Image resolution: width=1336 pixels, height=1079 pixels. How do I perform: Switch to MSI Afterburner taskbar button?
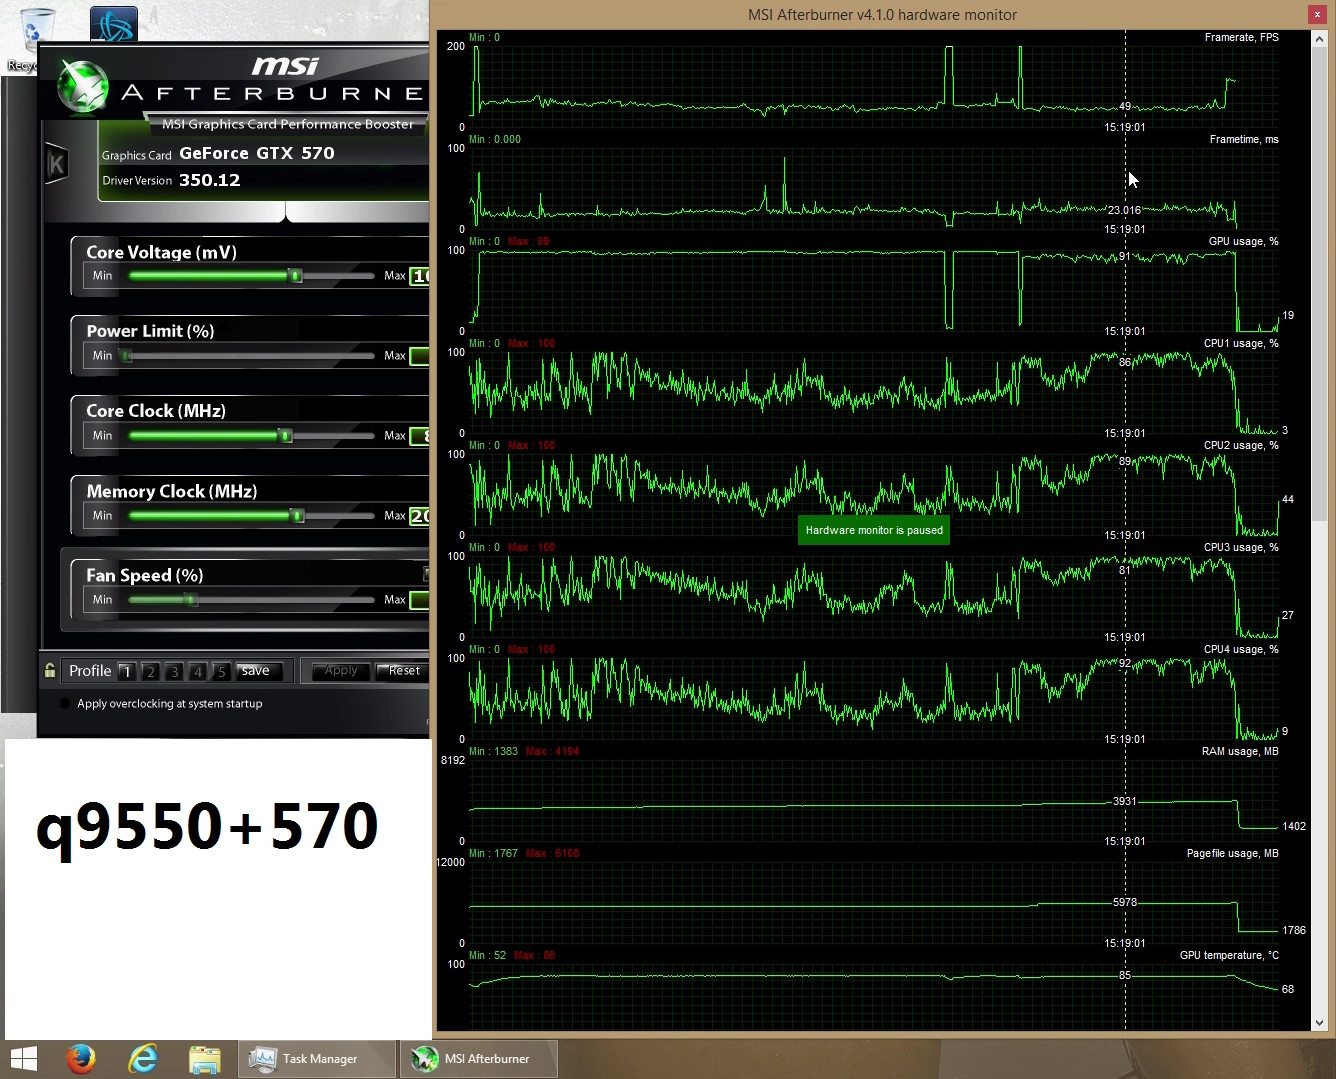pyautogui.click(x=479, y=1059)
